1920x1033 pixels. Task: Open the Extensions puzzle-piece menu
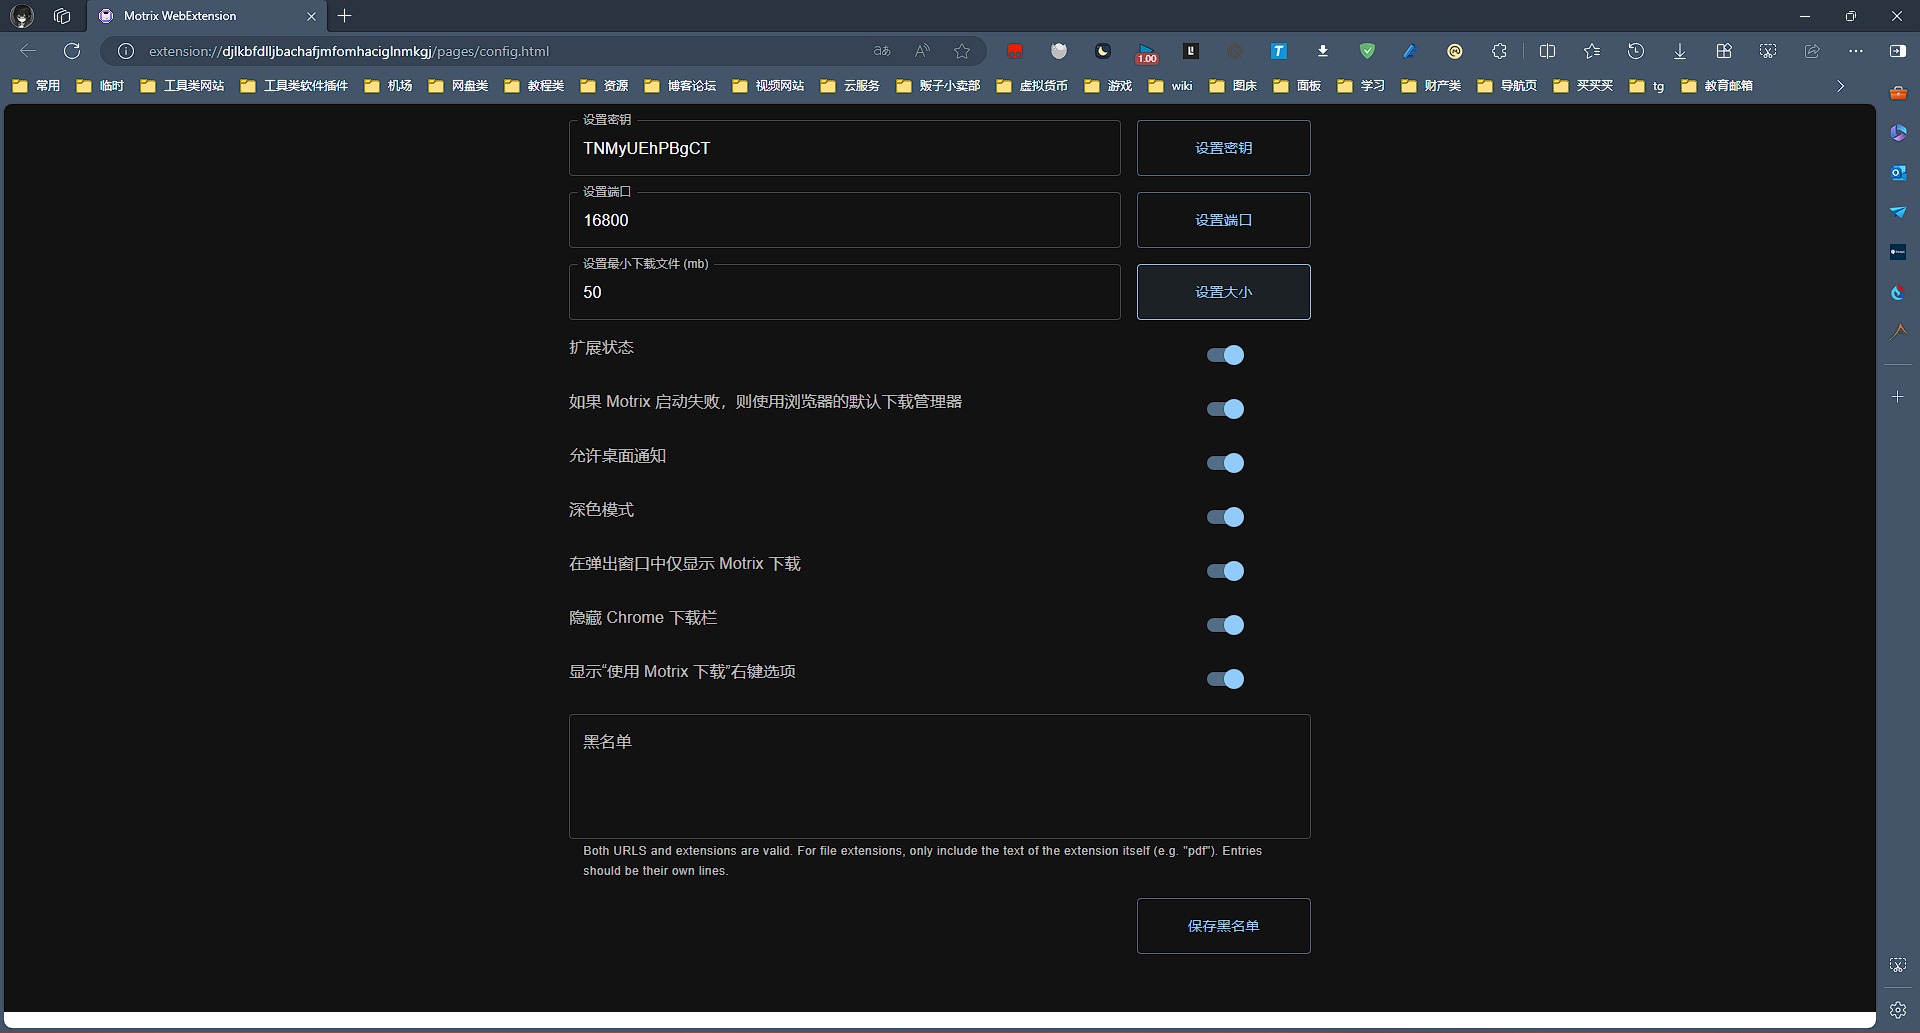click(1499, 51)
